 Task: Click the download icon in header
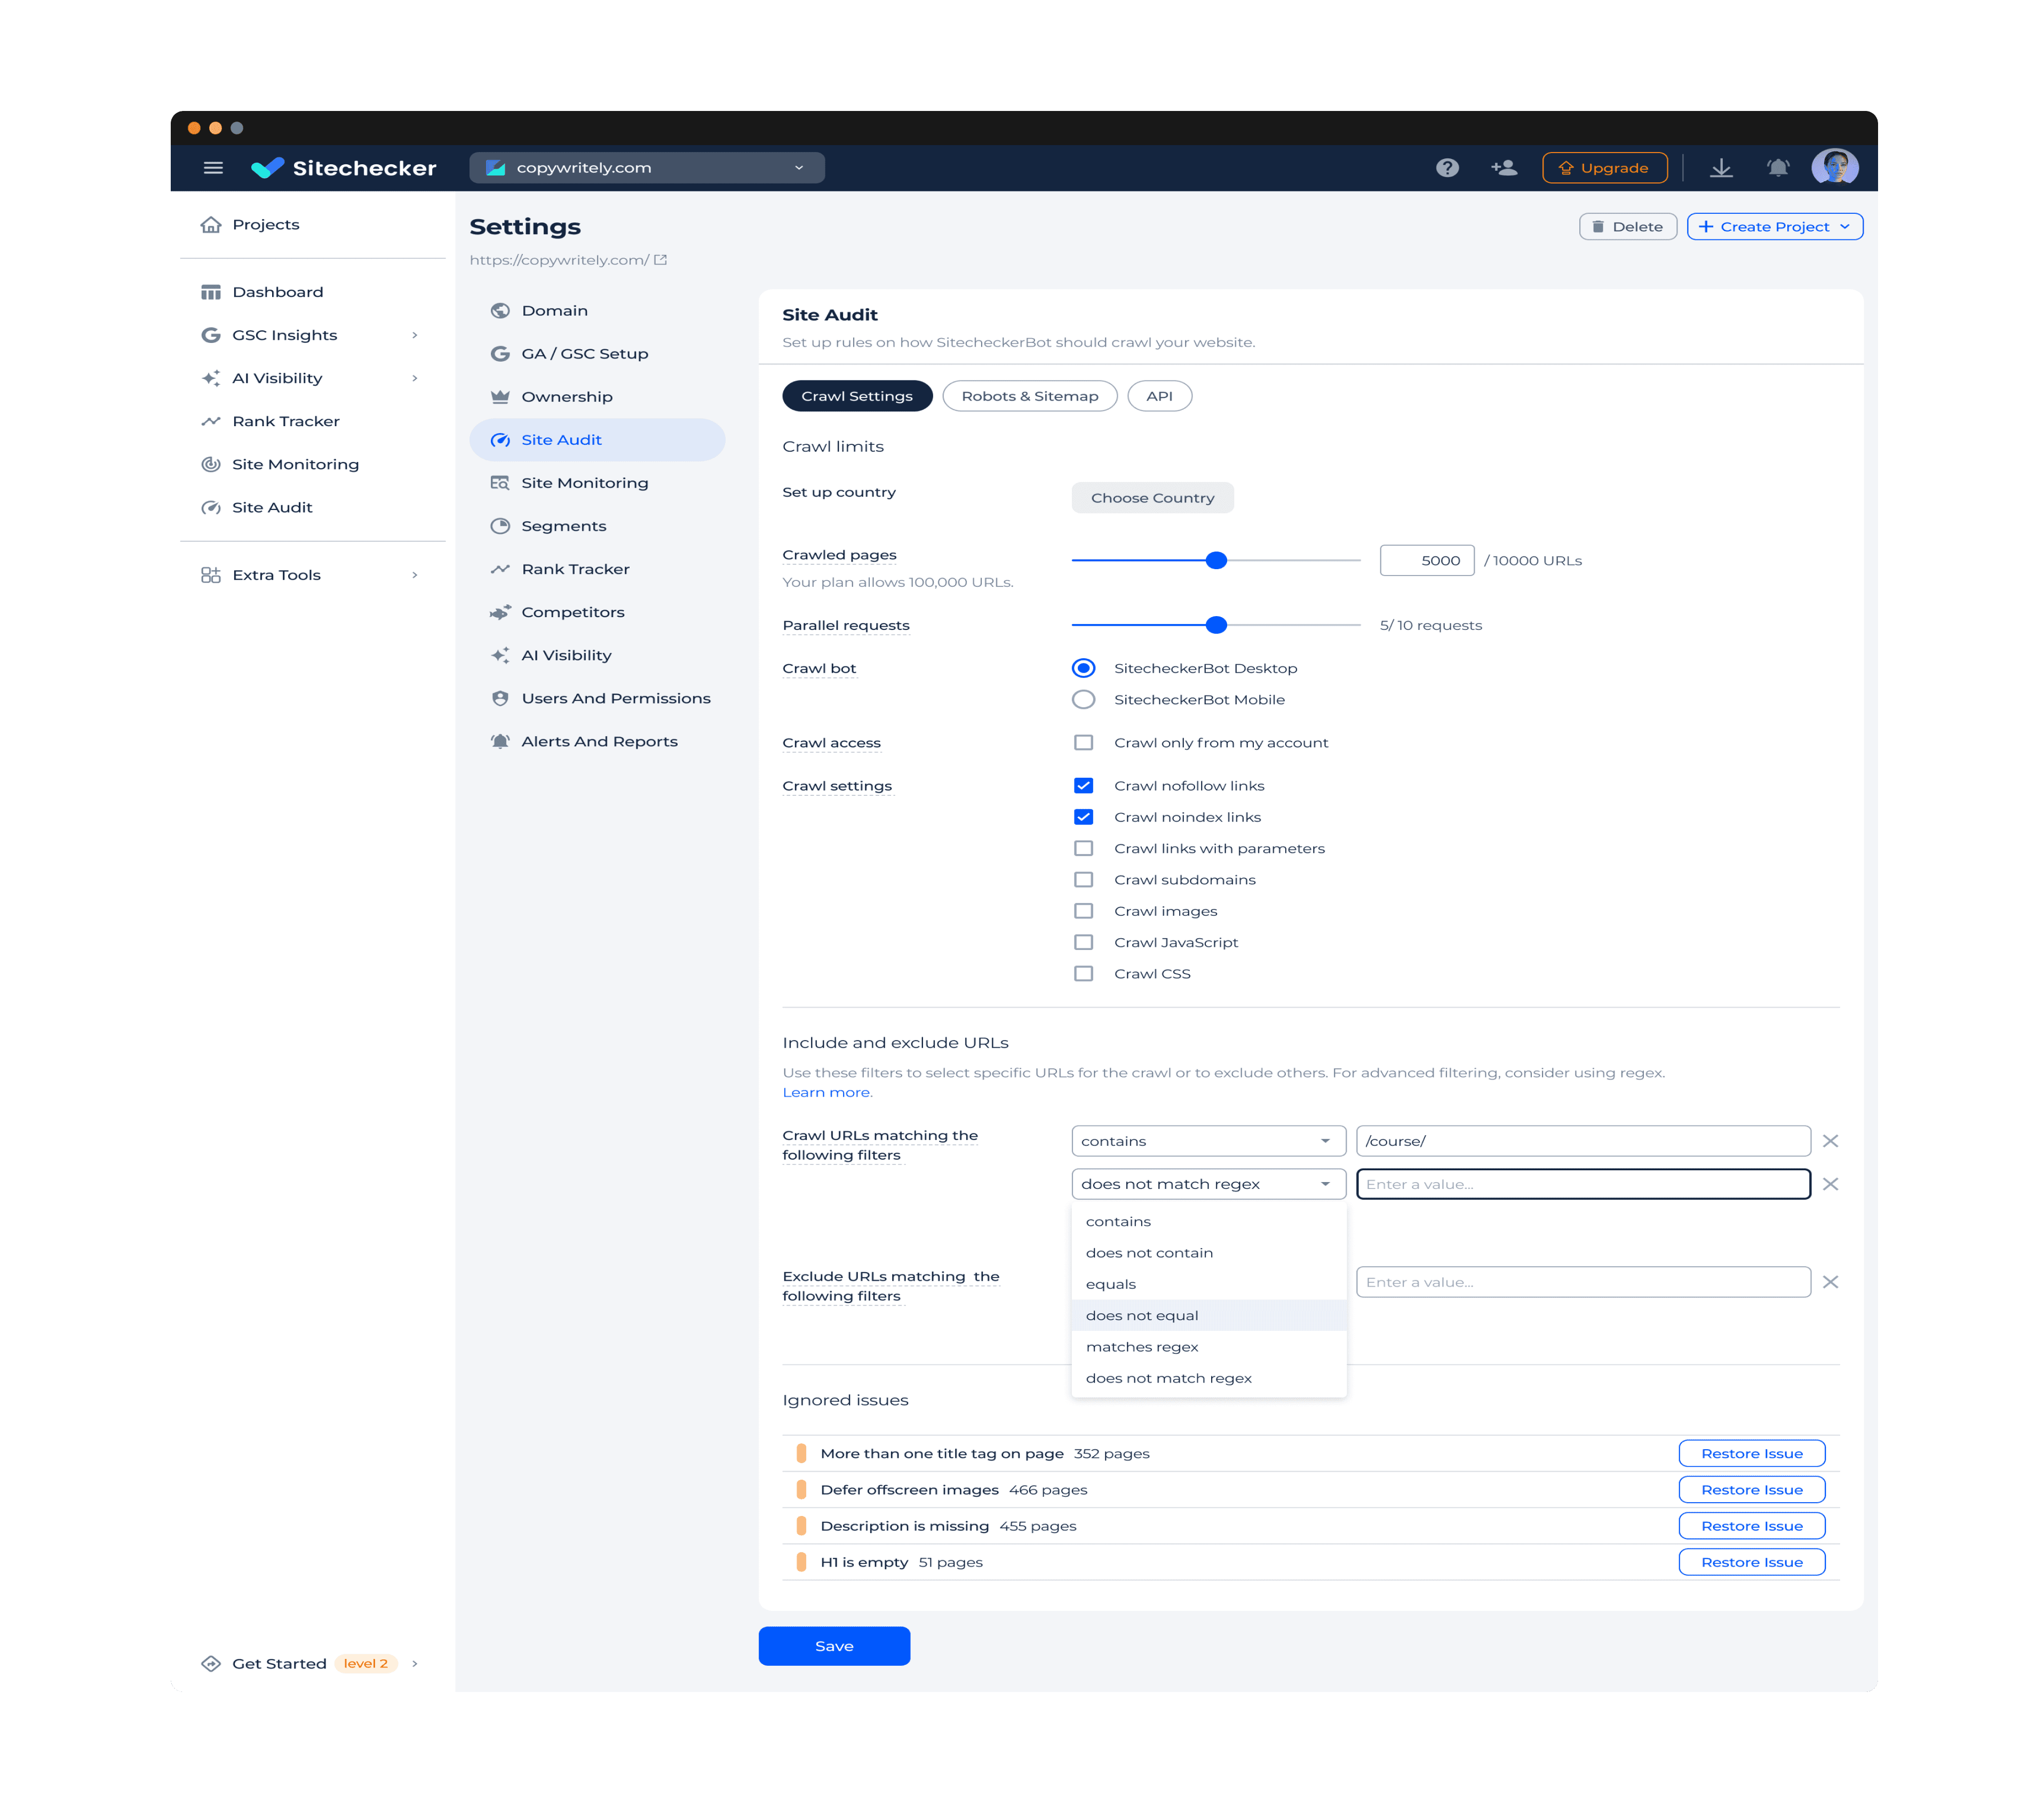coord(1721,168)
